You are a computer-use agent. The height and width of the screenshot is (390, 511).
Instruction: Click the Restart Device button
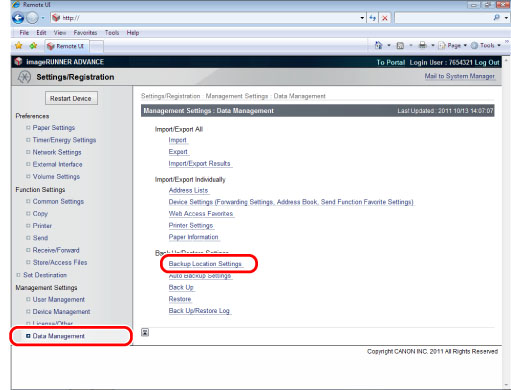point(71,98)
